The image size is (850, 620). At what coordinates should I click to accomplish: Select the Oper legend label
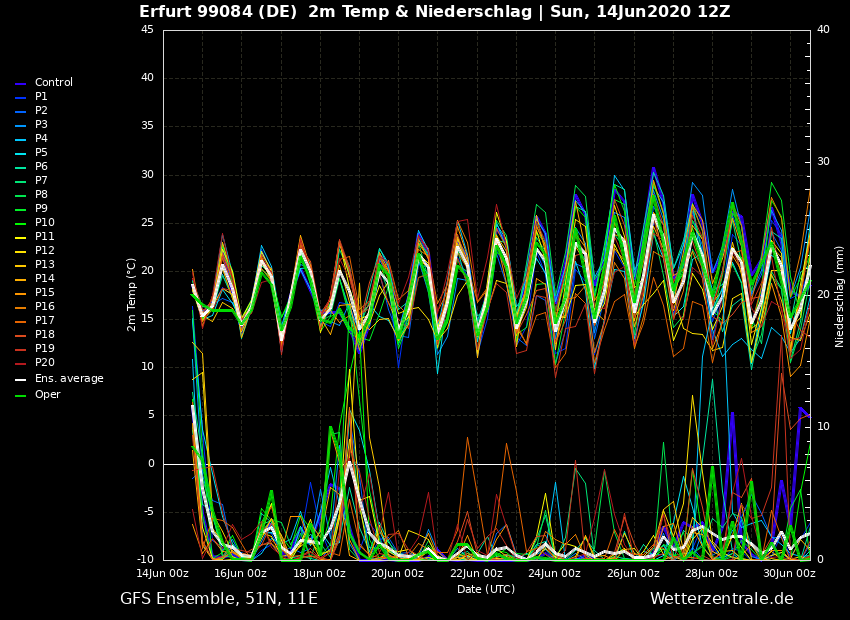point(47,395)
